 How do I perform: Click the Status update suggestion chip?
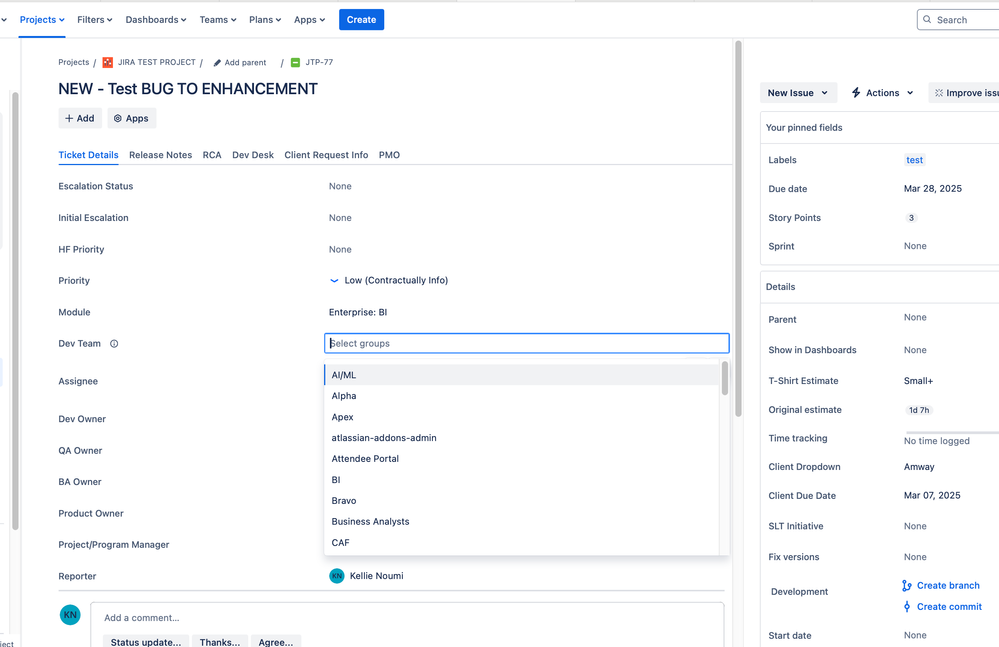[x=146, y=641]
